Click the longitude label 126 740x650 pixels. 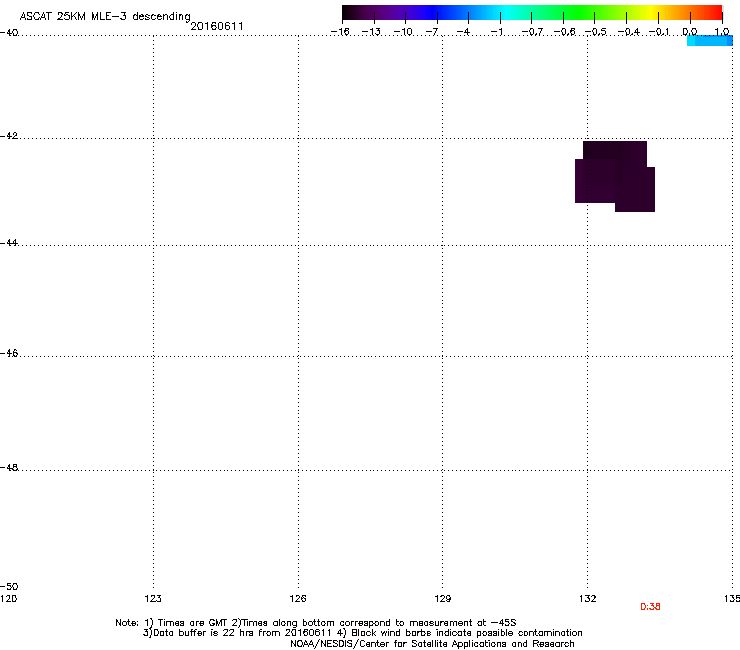pyautogui.click(x=298, y=599)
